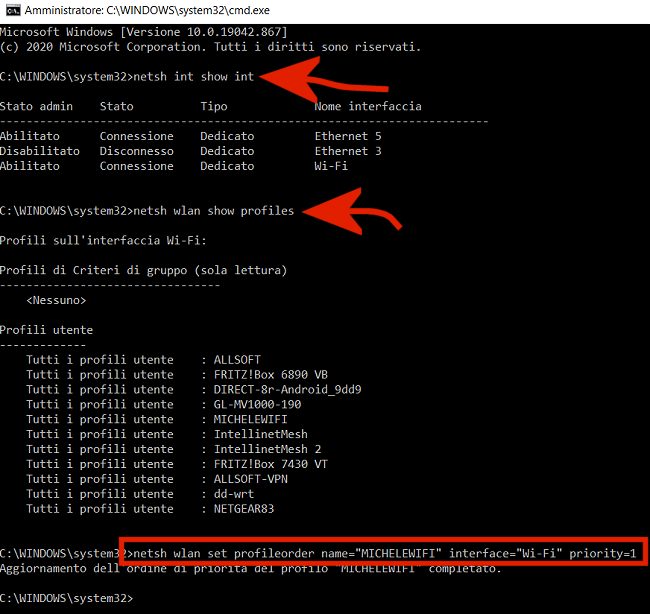Click 'Wi-Fi' in the interface table

click(x=331, y=166)
